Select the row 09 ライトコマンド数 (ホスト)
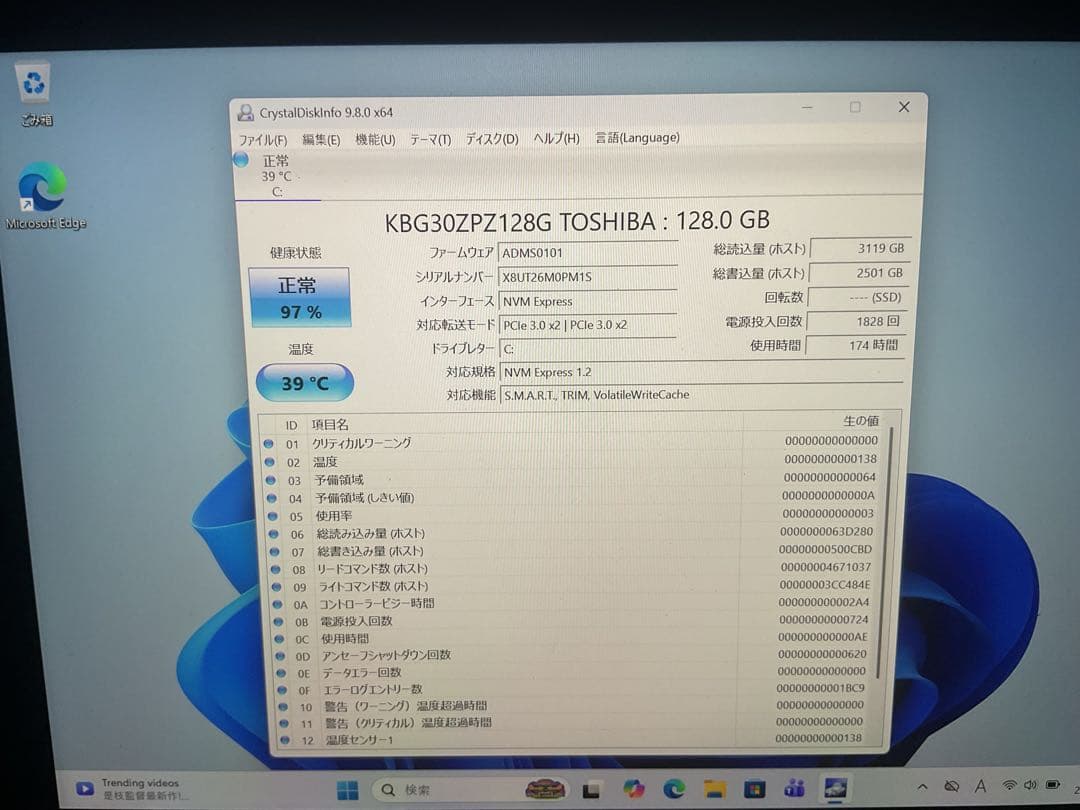Viewport: 1080px width, 810px height. pos(571,586)
